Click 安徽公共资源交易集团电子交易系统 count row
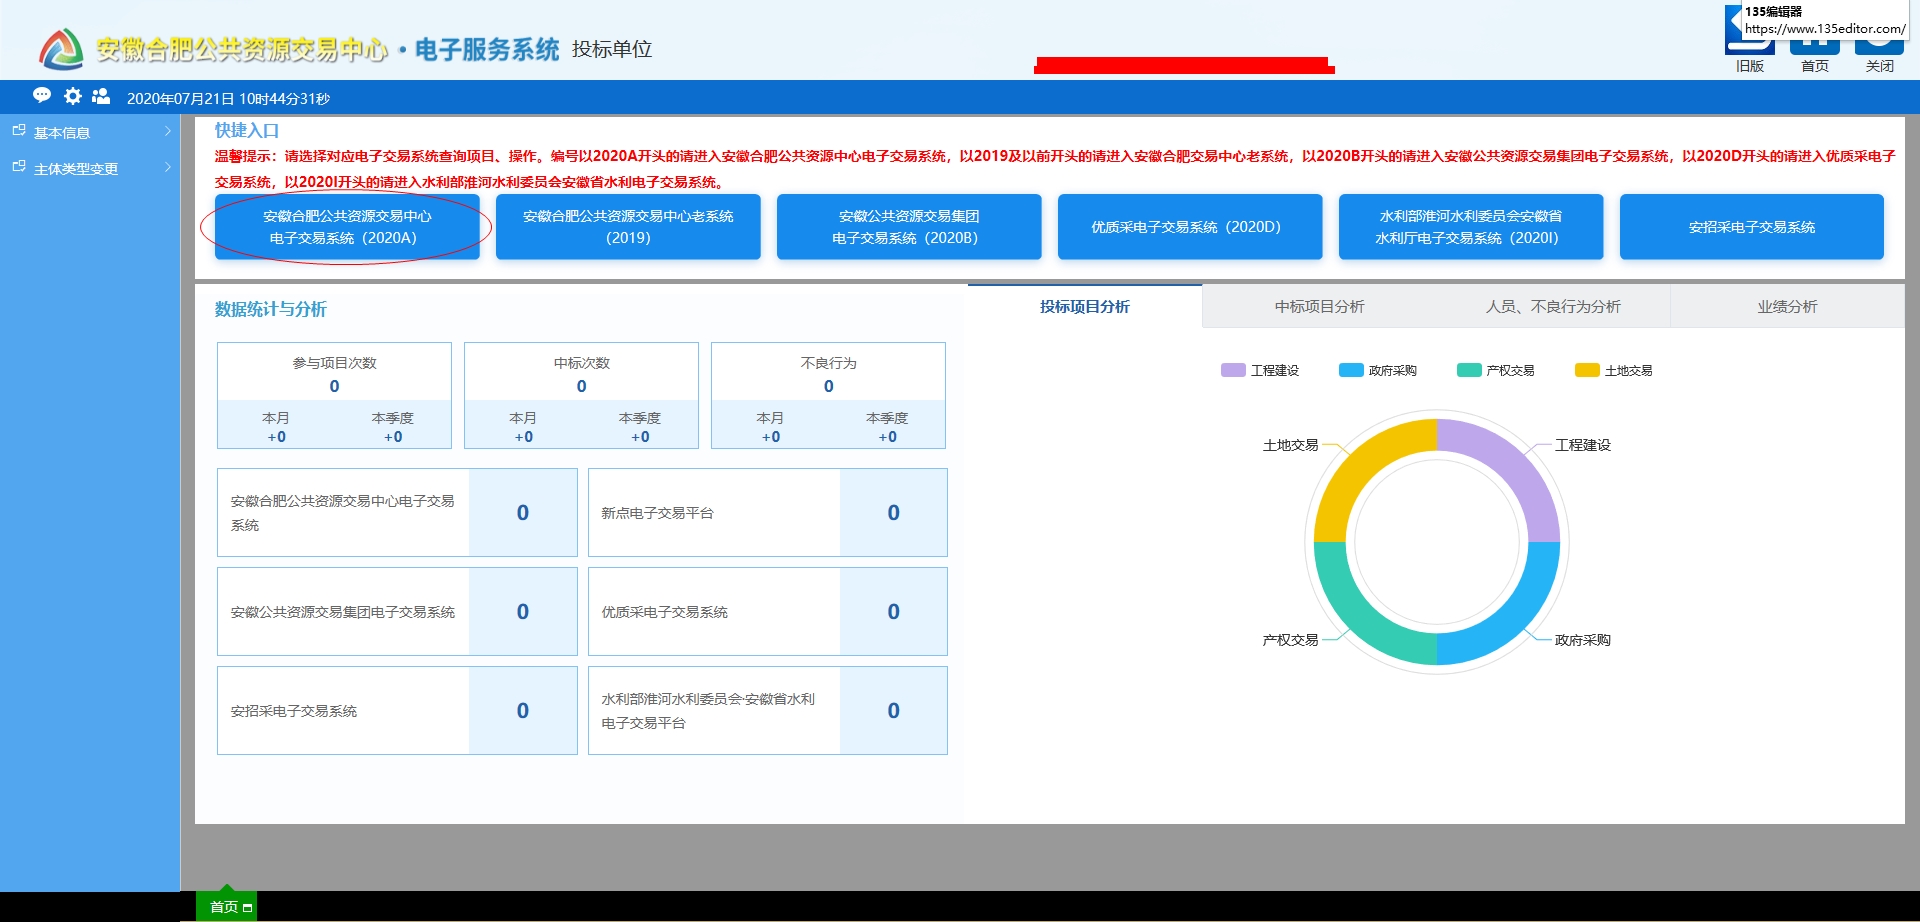The height and width of the screenshot is (922, 1920). (397, 612)
